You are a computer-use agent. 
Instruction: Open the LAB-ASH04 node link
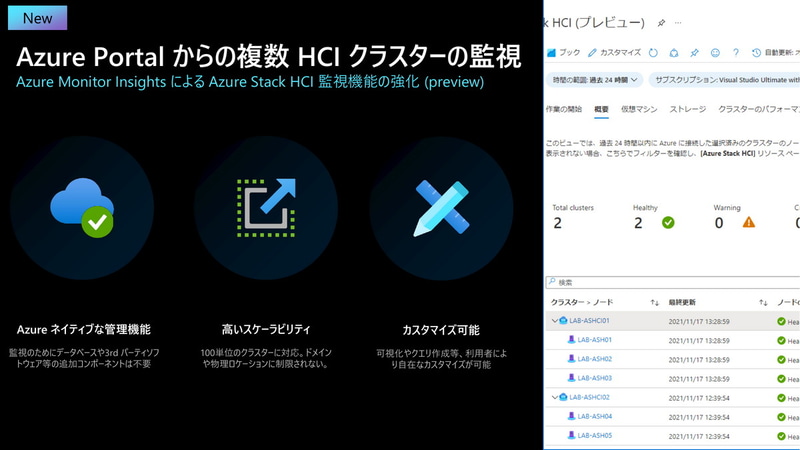pos(594,416)
